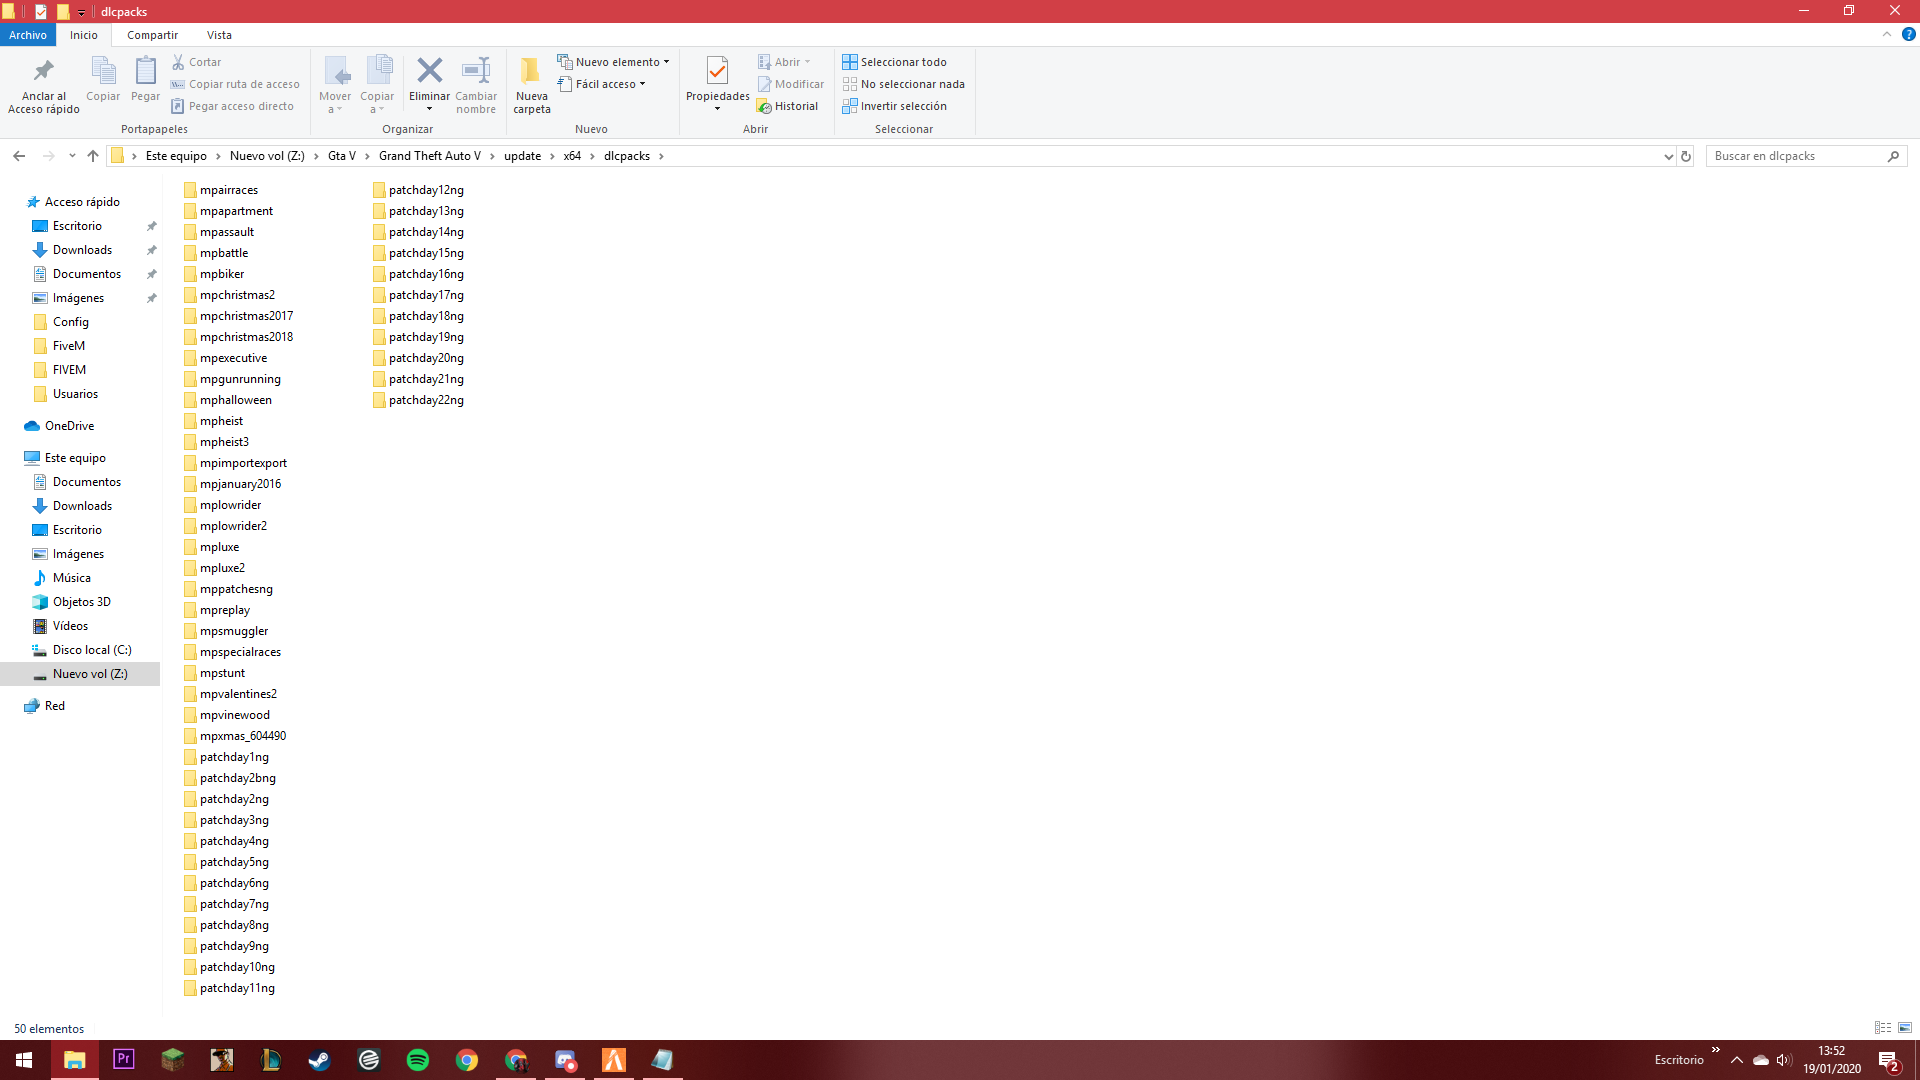Open the Nuevo elemento dropdown
The image size is (1920, 1080).
click(613, 62)
